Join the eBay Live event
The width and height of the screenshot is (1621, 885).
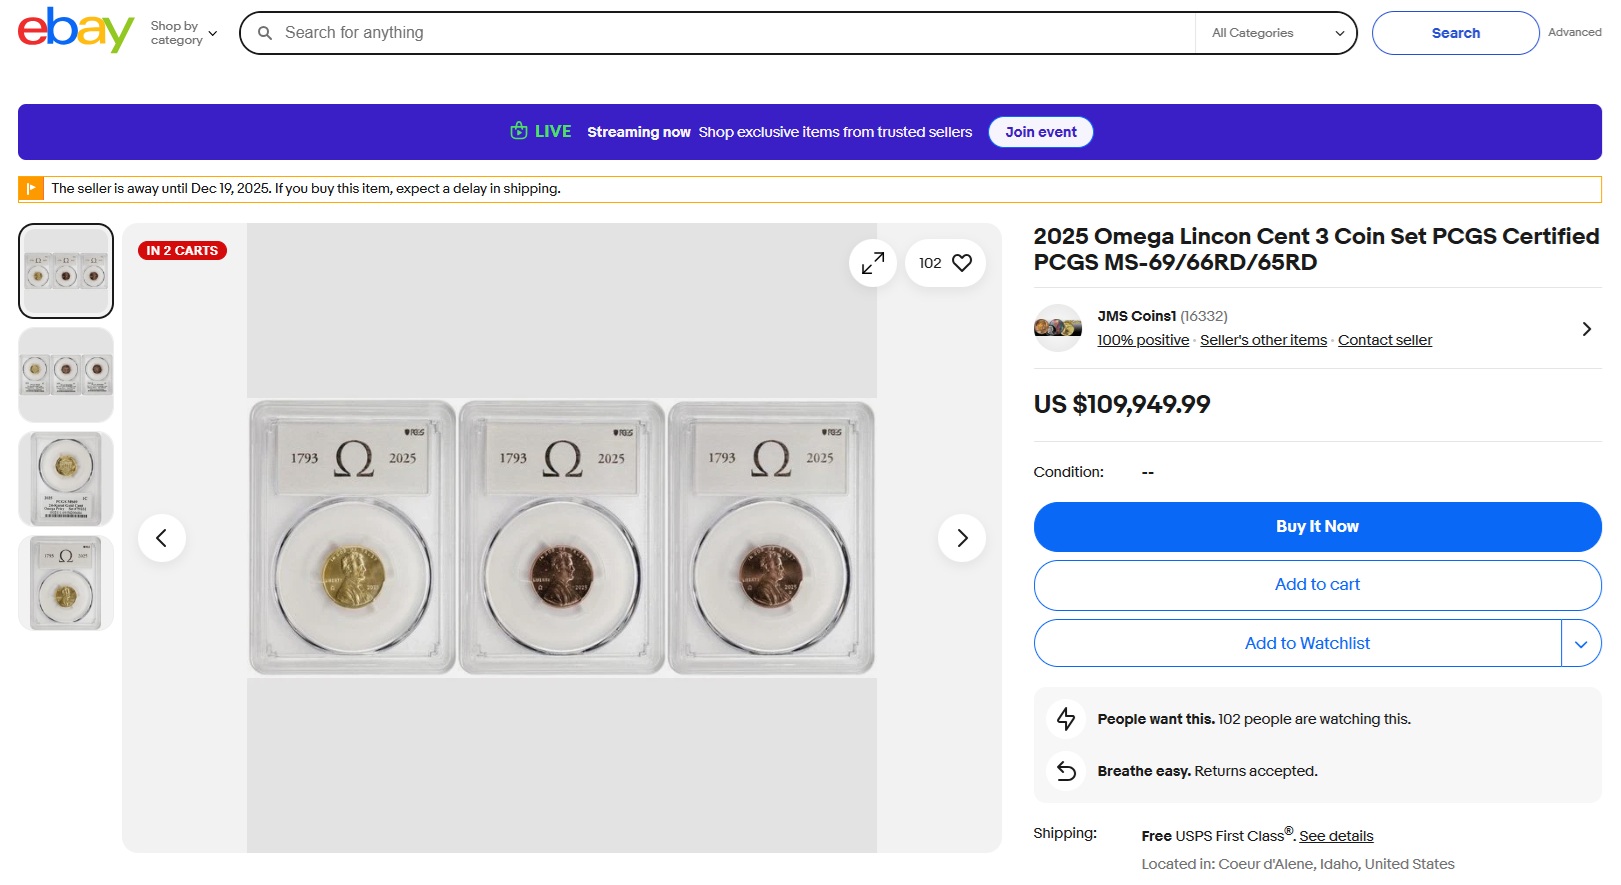pos(1040,132)
